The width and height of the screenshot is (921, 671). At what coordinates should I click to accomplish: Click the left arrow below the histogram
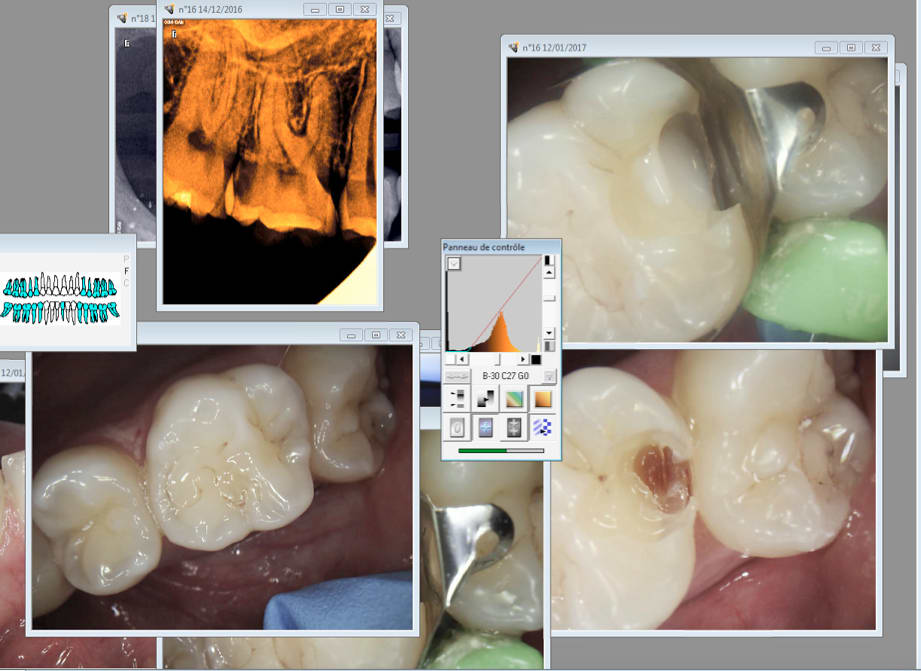461,359
